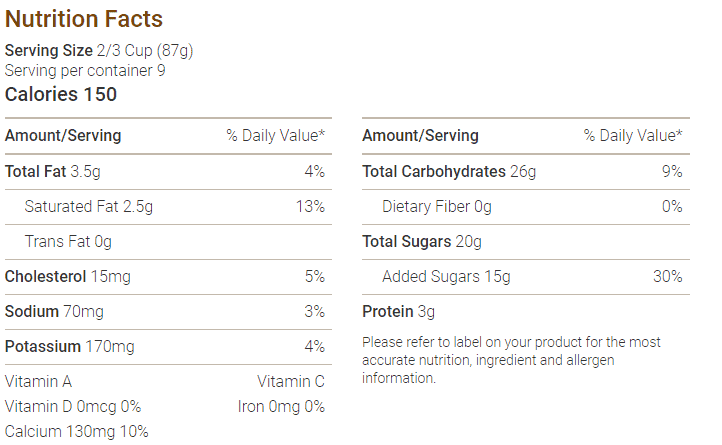Click the Total Carbohydrates 26g row

(526, 172)
